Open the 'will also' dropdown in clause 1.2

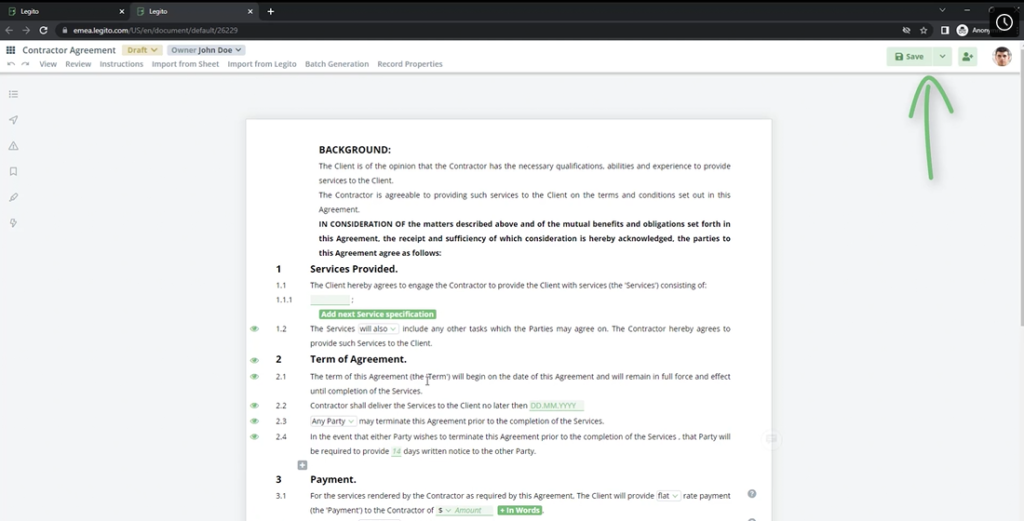point(377,329)
